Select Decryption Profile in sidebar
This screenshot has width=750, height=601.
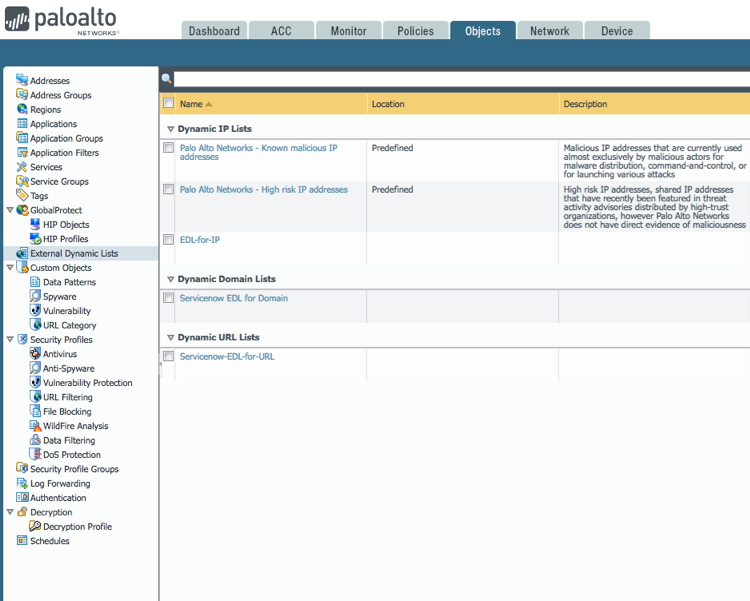coord(77,526)
